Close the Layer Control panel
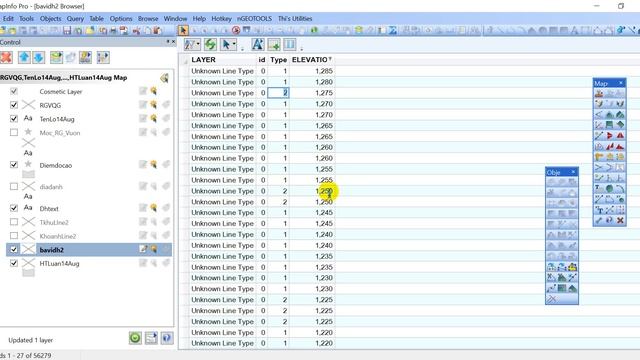The image size is (640, 360). pos(173,42)
